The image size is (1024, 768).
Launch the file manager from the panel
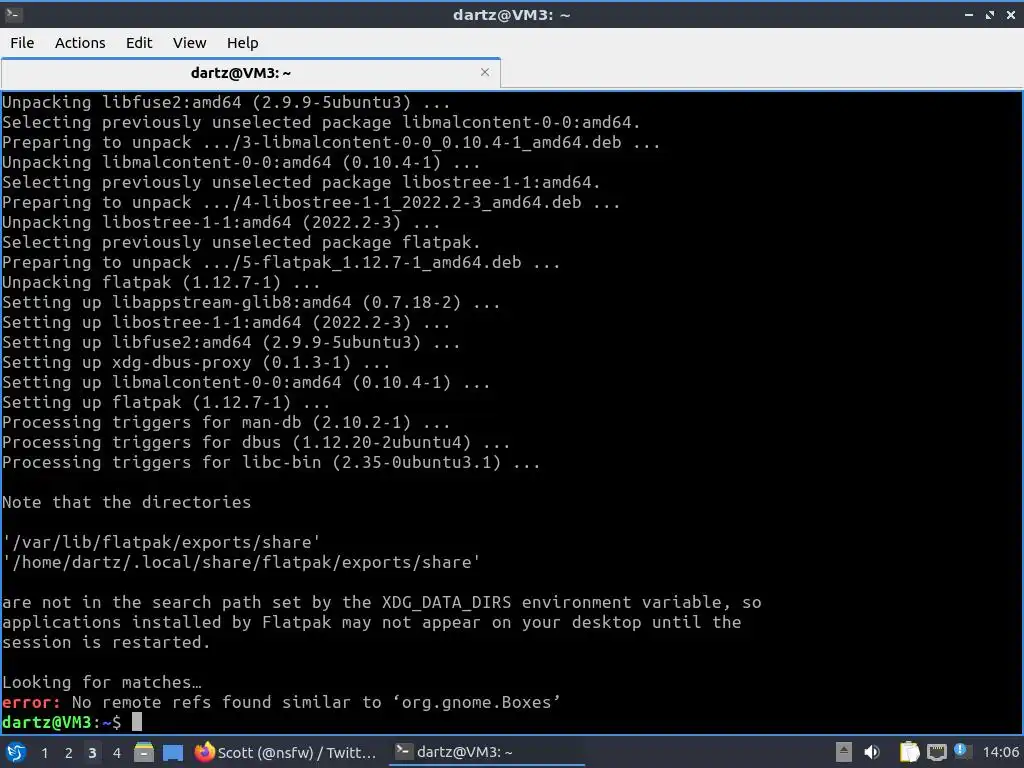point(144,752)
